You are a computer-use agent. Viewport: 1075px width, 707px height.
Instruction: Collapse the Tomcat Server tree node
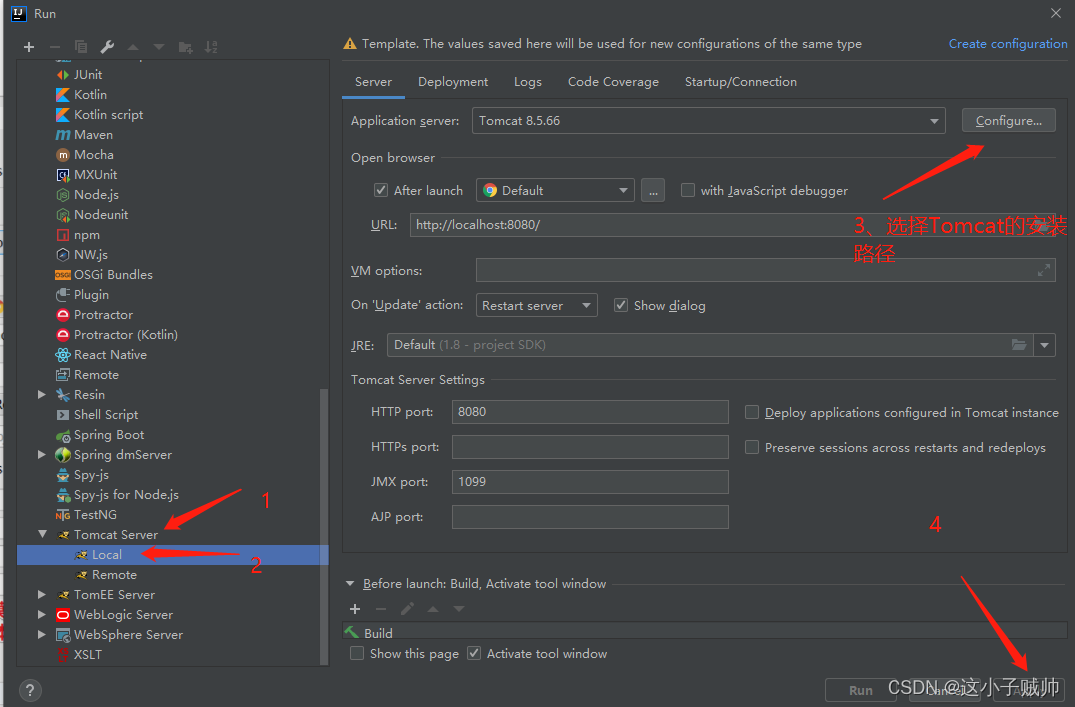point(43,534)
